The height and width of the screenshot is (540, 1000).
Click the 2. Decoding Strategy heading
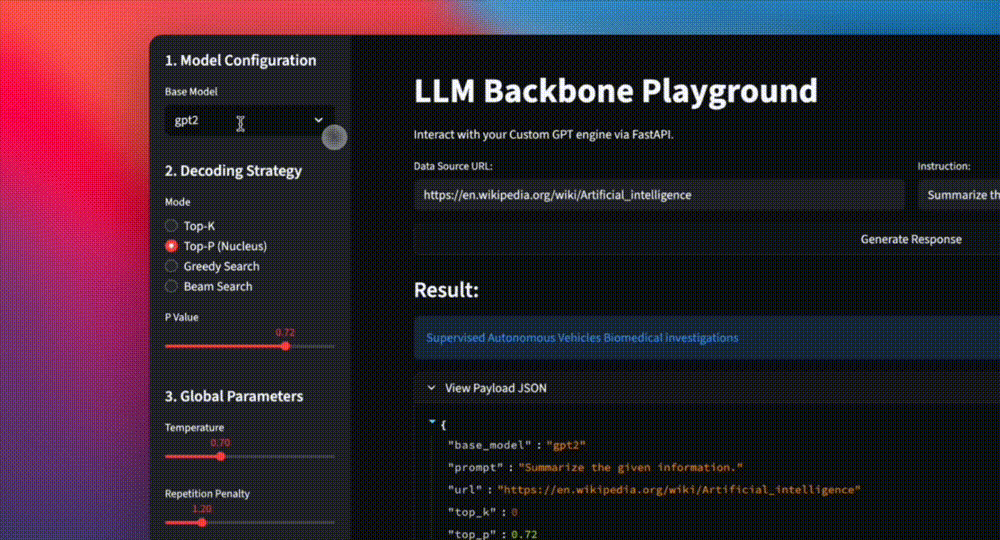coord(233,171)
